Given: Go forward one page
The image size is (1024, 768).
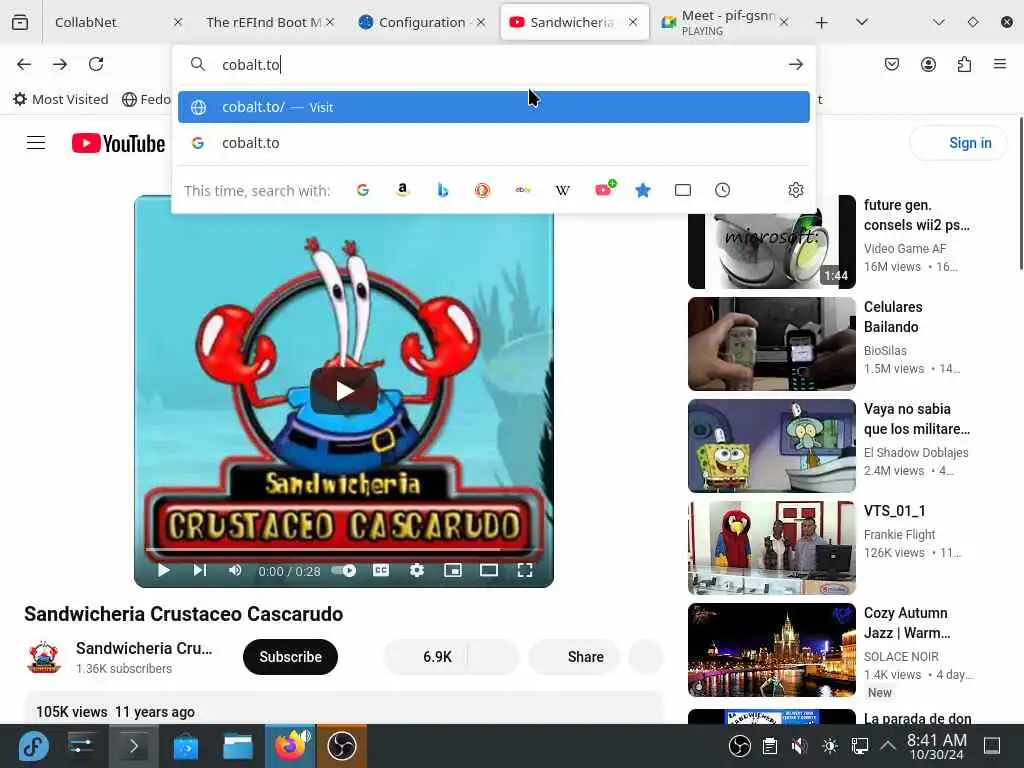Looking at the screenshot, I should (x=60, y=64).
